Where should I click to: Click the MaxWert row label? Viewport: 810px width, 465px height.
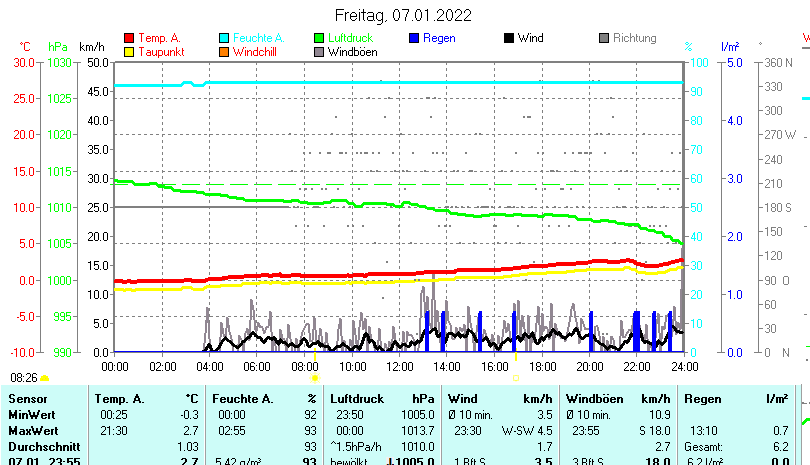32,430
